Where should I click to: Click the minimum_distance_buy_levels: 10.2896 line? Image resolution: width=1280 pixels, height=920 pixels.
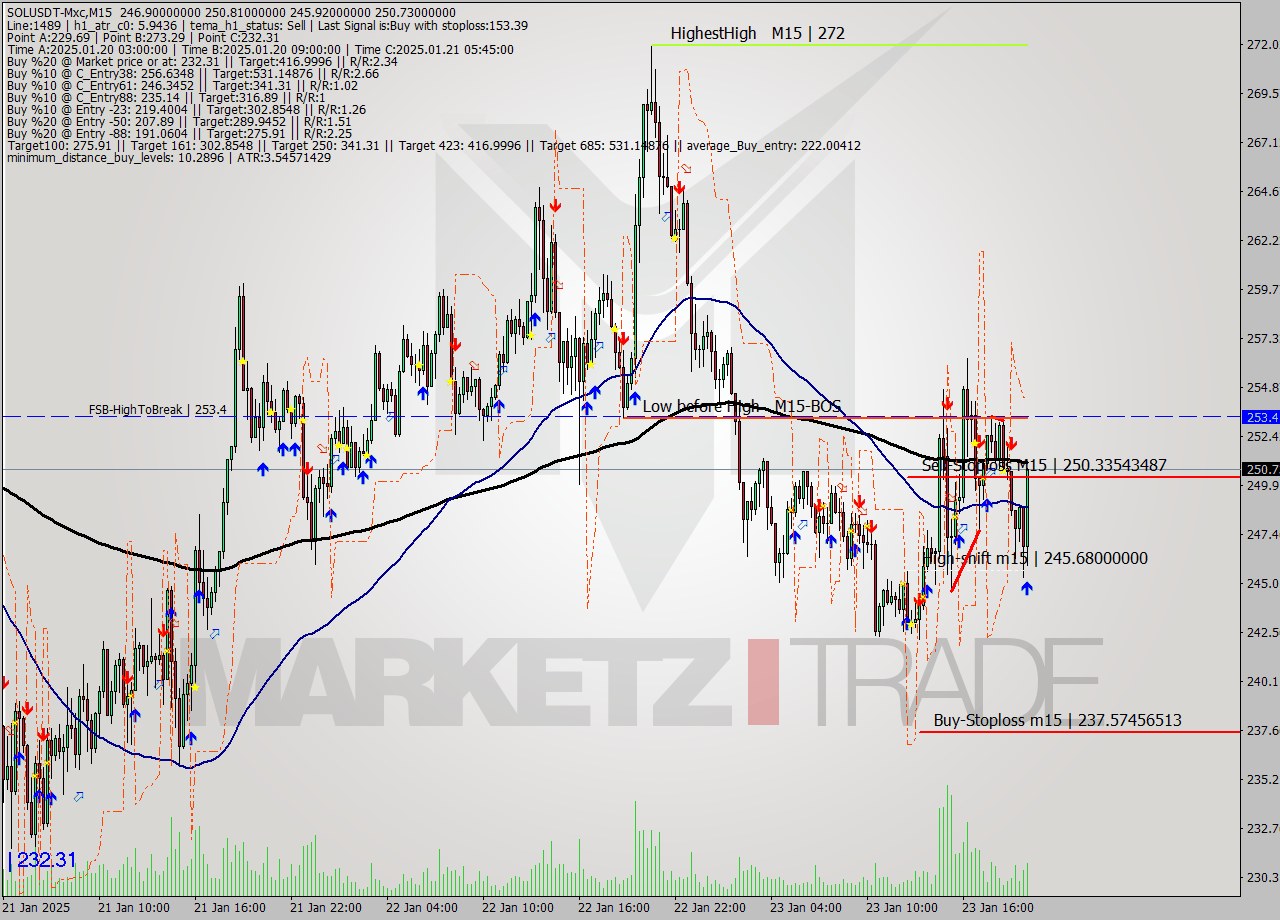click(x=168, y=158)
